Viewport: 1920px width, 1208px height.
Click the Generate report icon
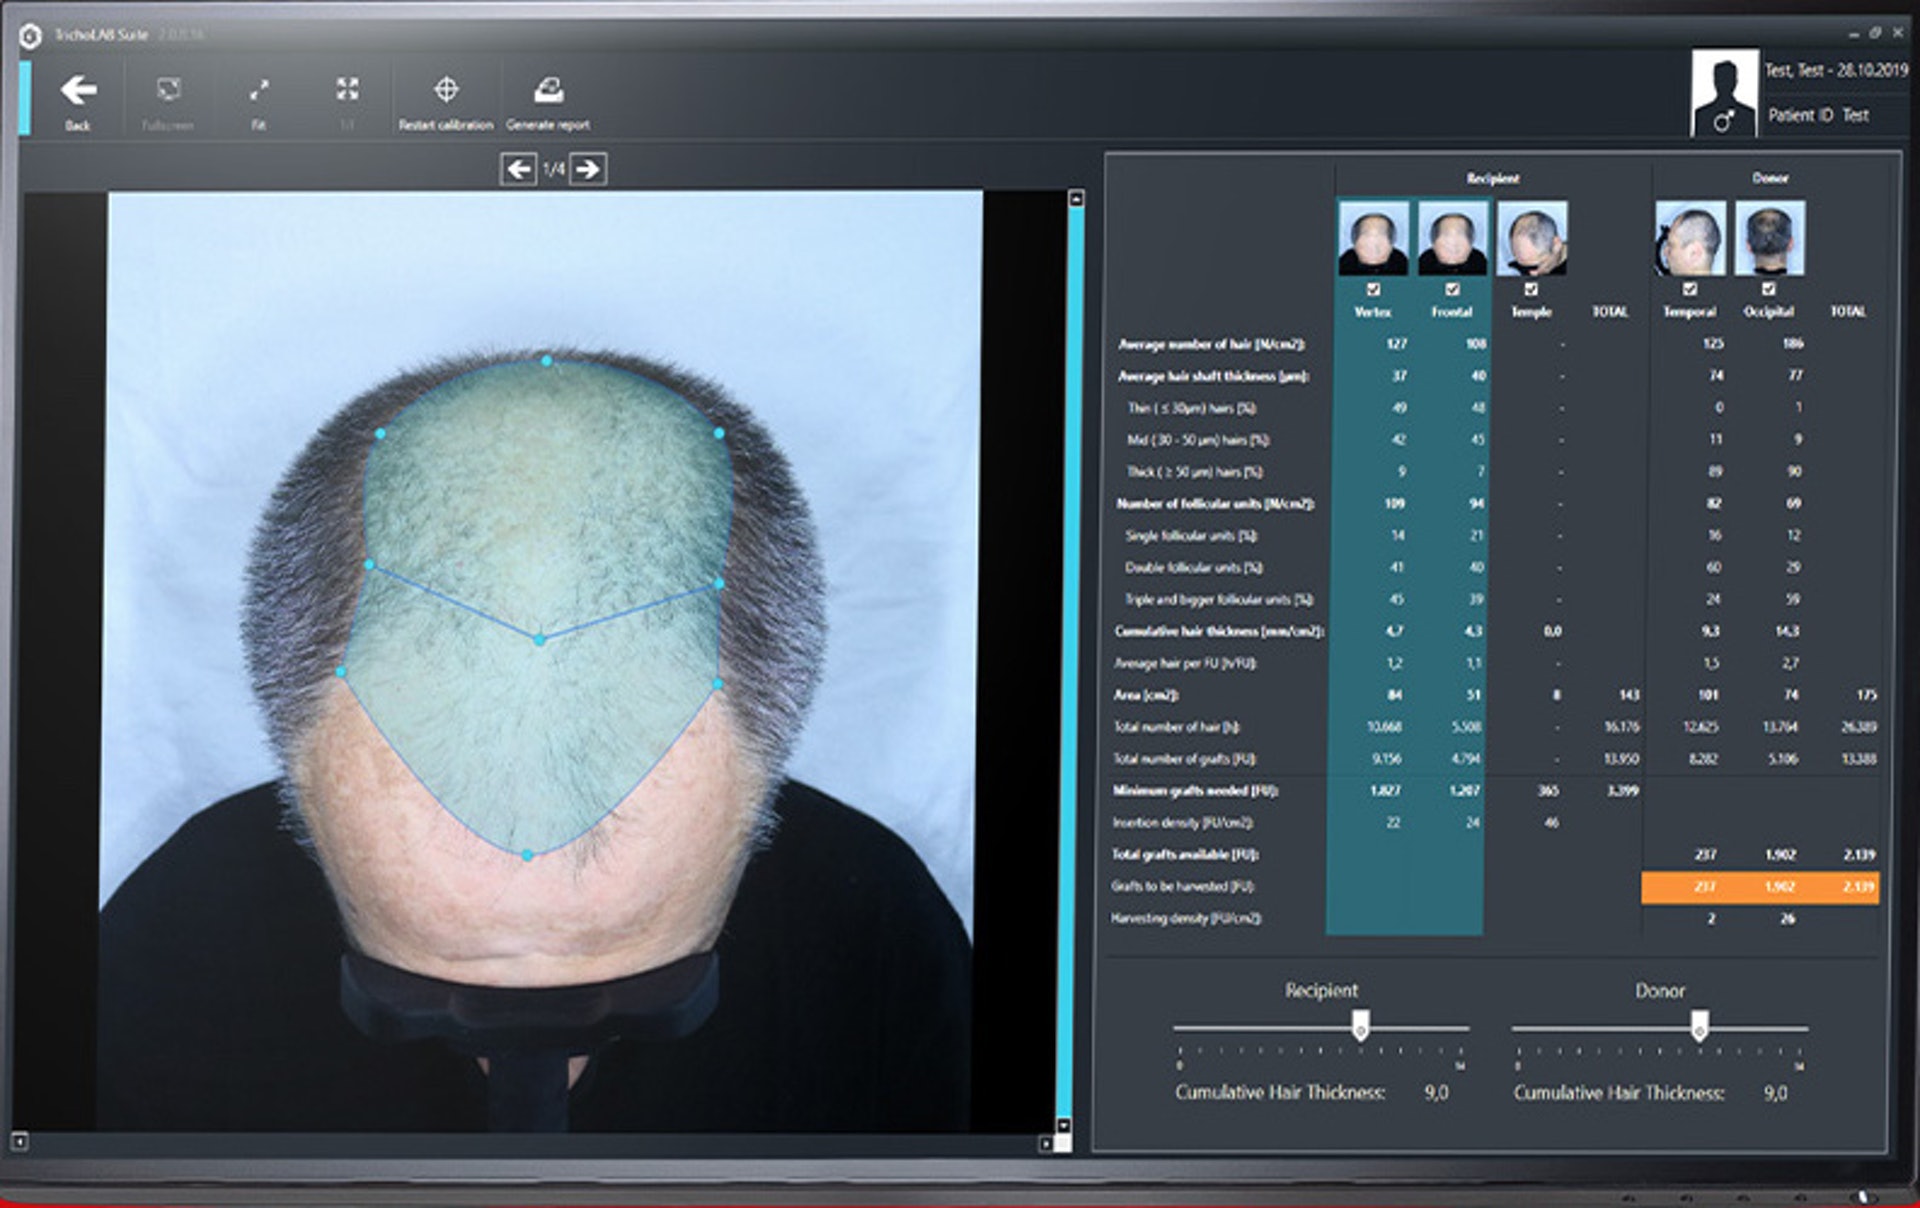point(548,90)
